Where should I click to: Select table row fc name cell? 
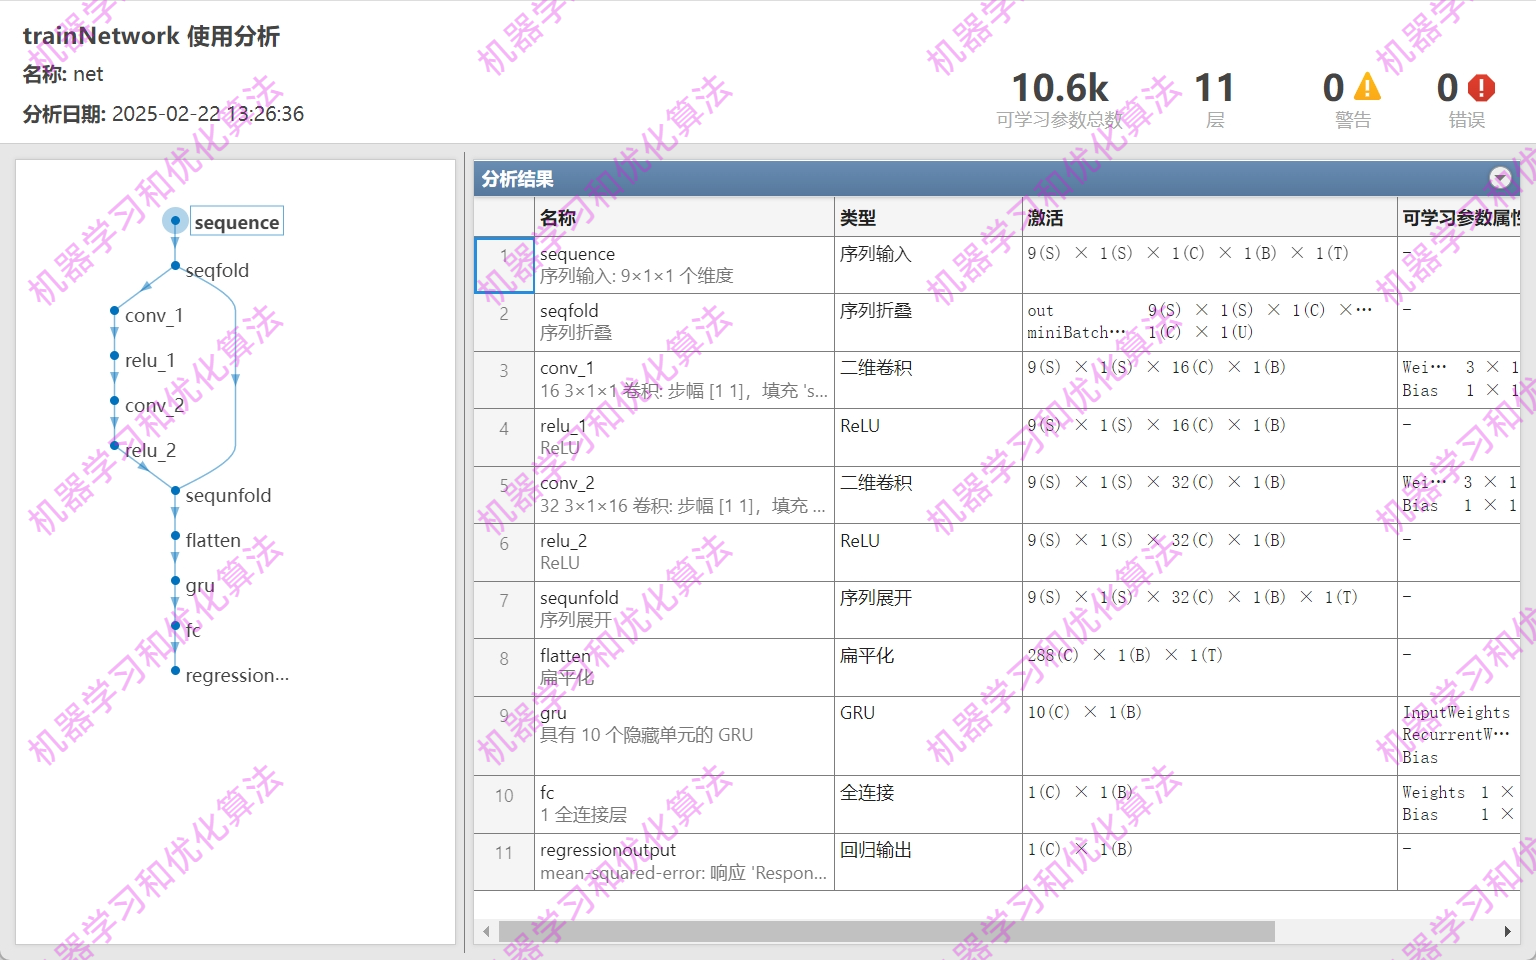coord(684,804)
